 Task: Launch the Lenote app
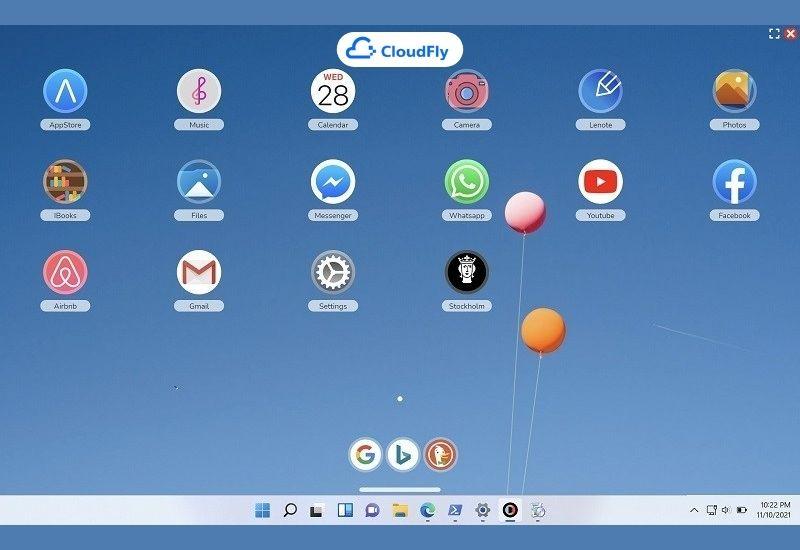(x=601, y=91)
